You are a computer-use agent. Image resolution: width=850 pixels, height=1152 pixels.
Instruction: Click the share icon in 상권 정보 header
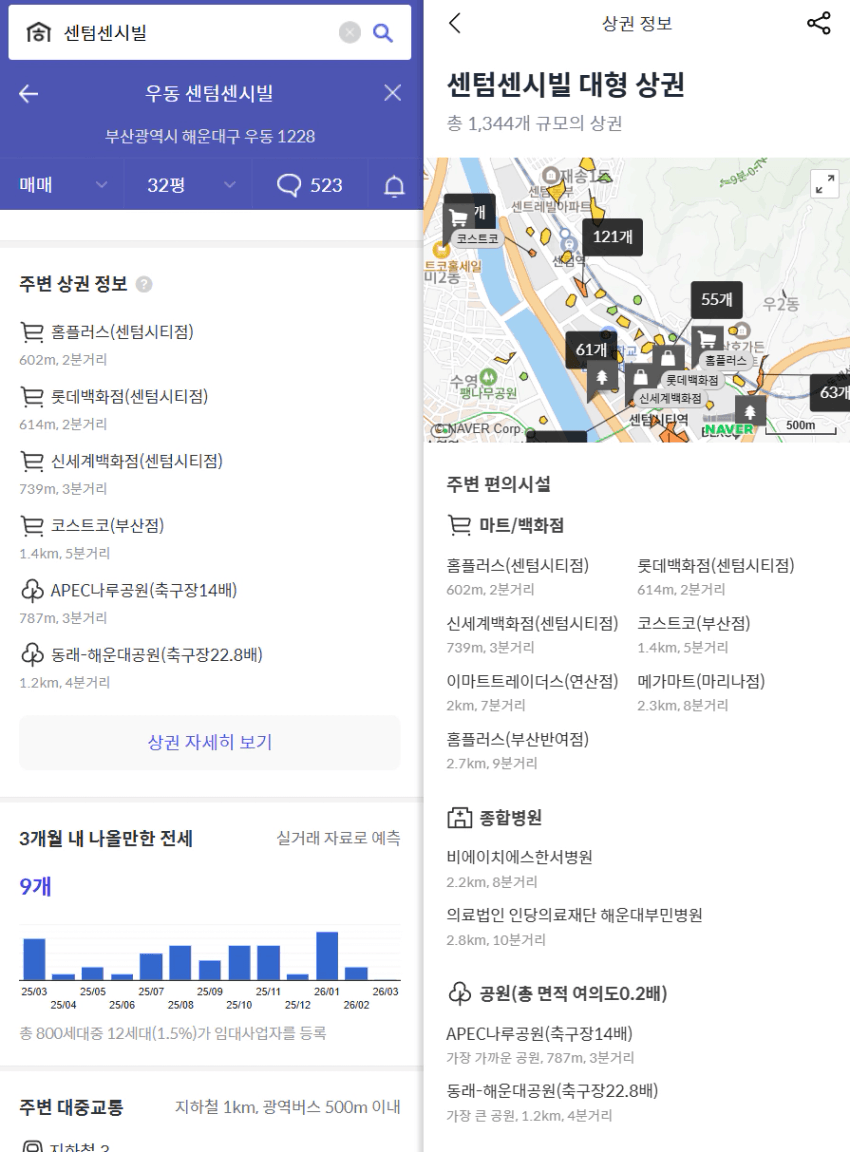tap(819, 24)
